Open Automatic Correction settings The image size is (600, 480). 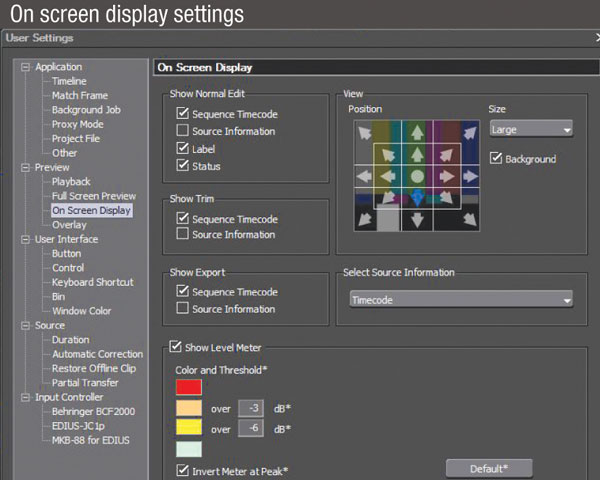coord(98,354)
